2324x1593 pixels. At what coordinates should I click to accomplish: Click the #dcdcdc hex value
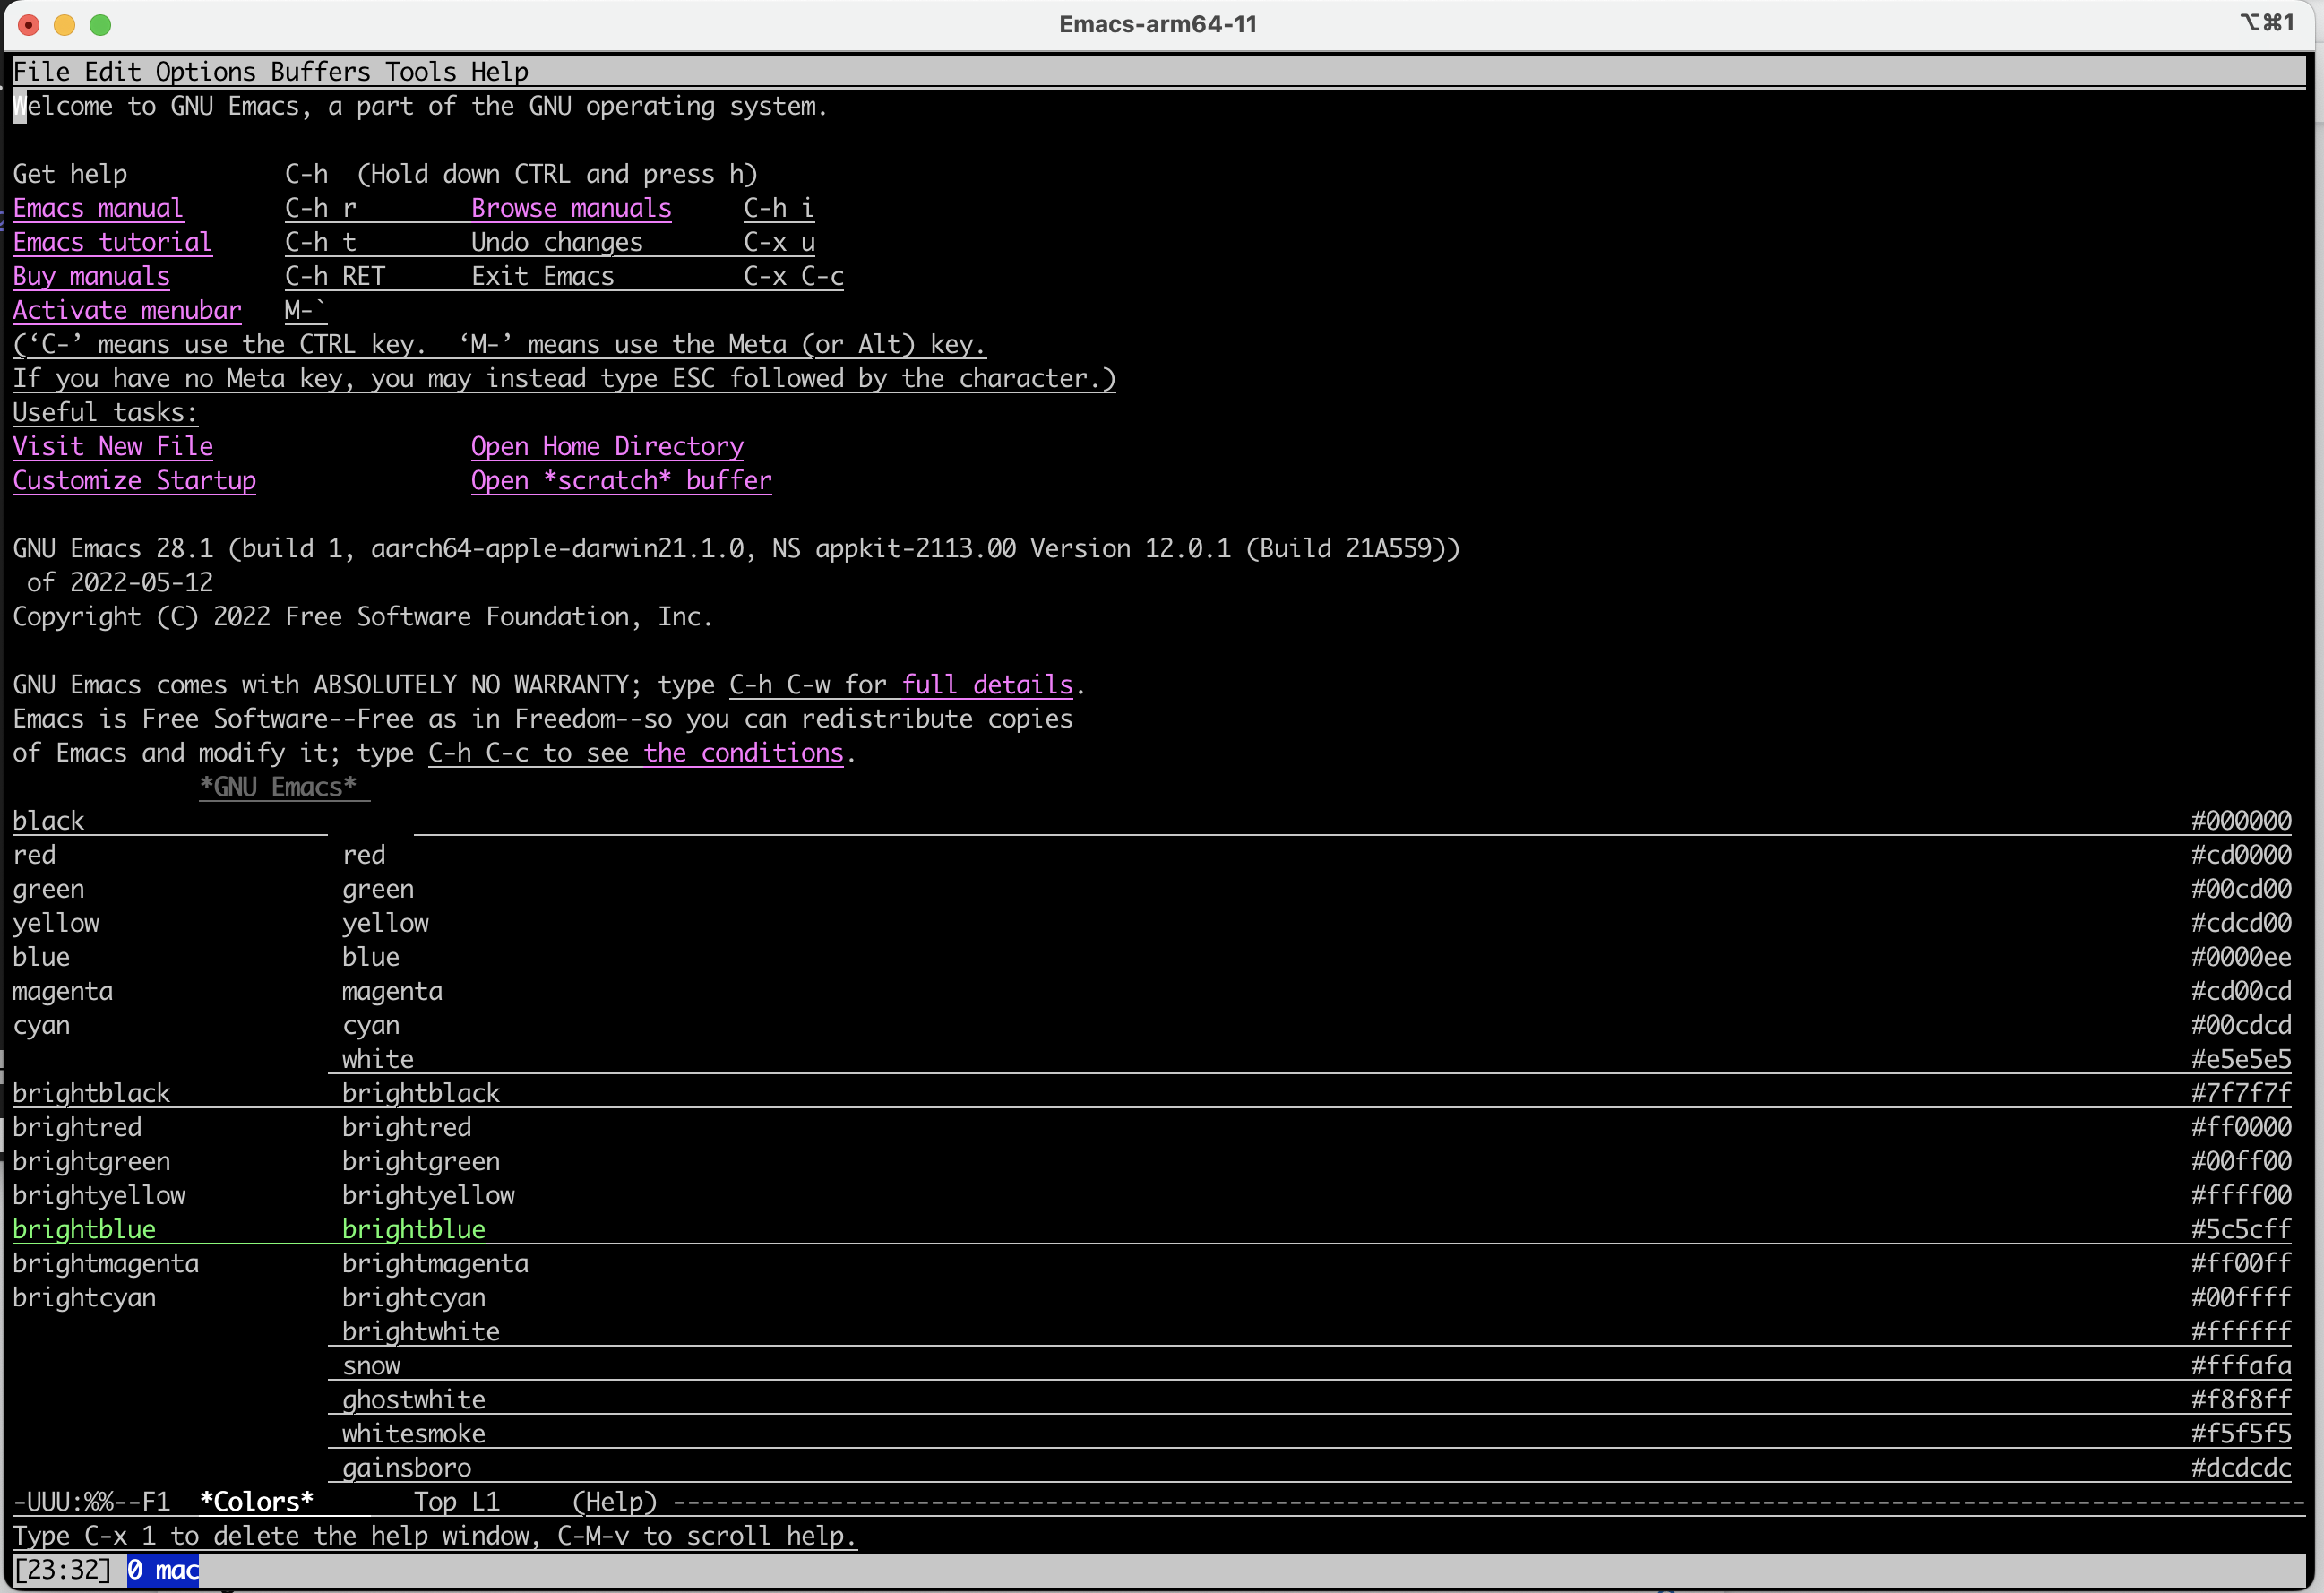tap(2241, 1466)
